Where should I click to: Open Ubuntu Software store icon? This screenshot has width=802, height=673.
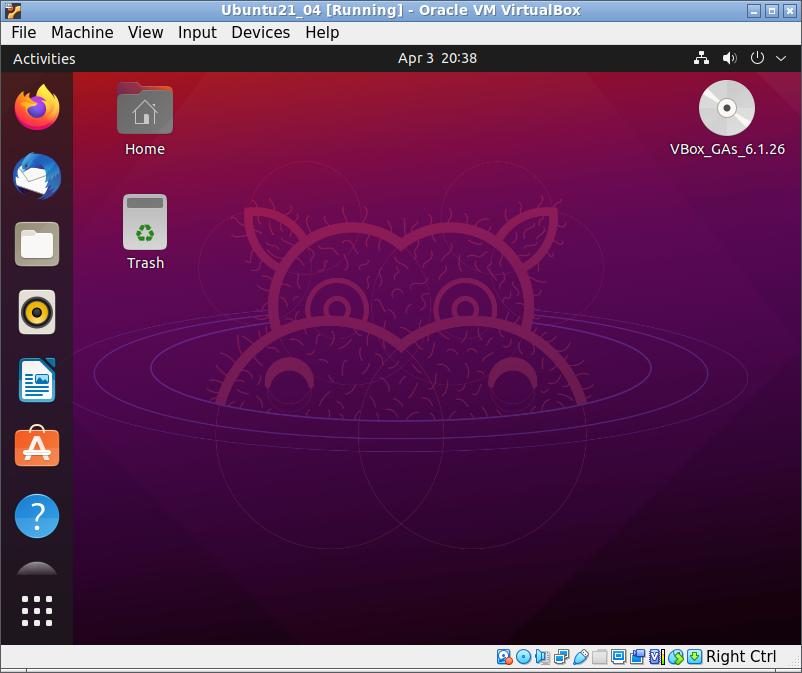[x=37, y=449]
